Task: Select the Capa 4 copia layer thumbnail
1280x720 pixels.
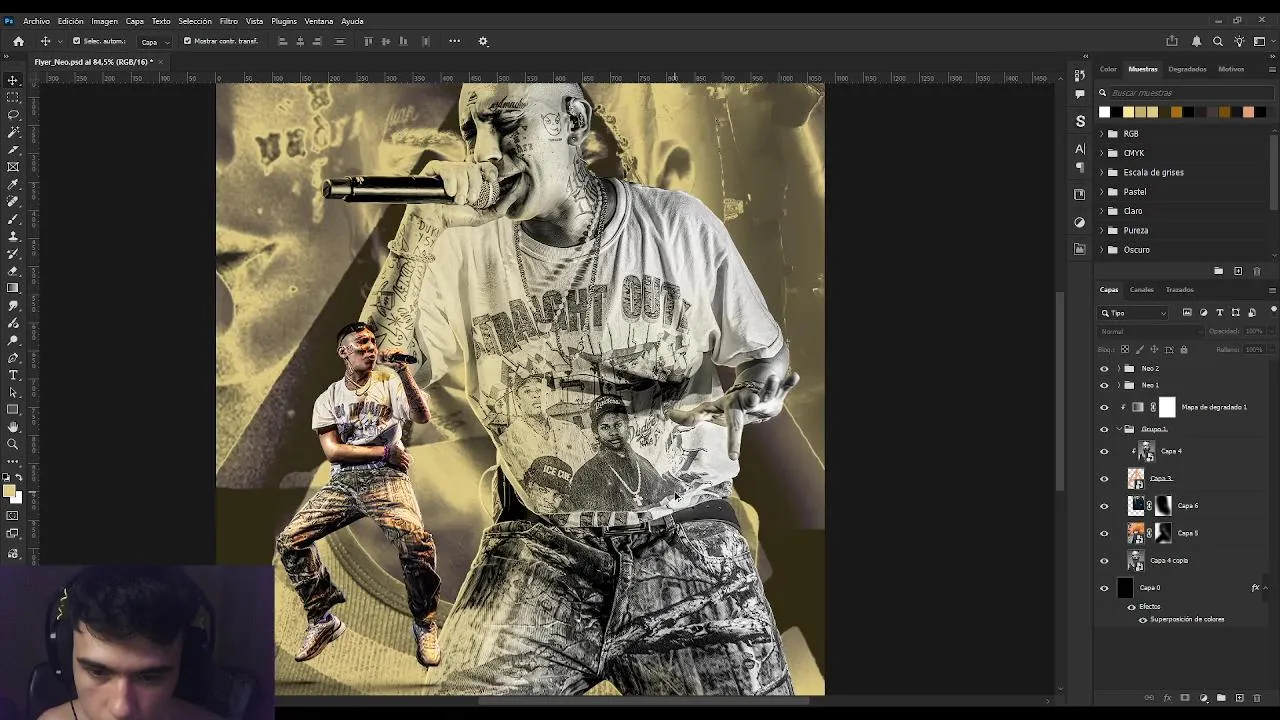Action: tap(1135, 560)
